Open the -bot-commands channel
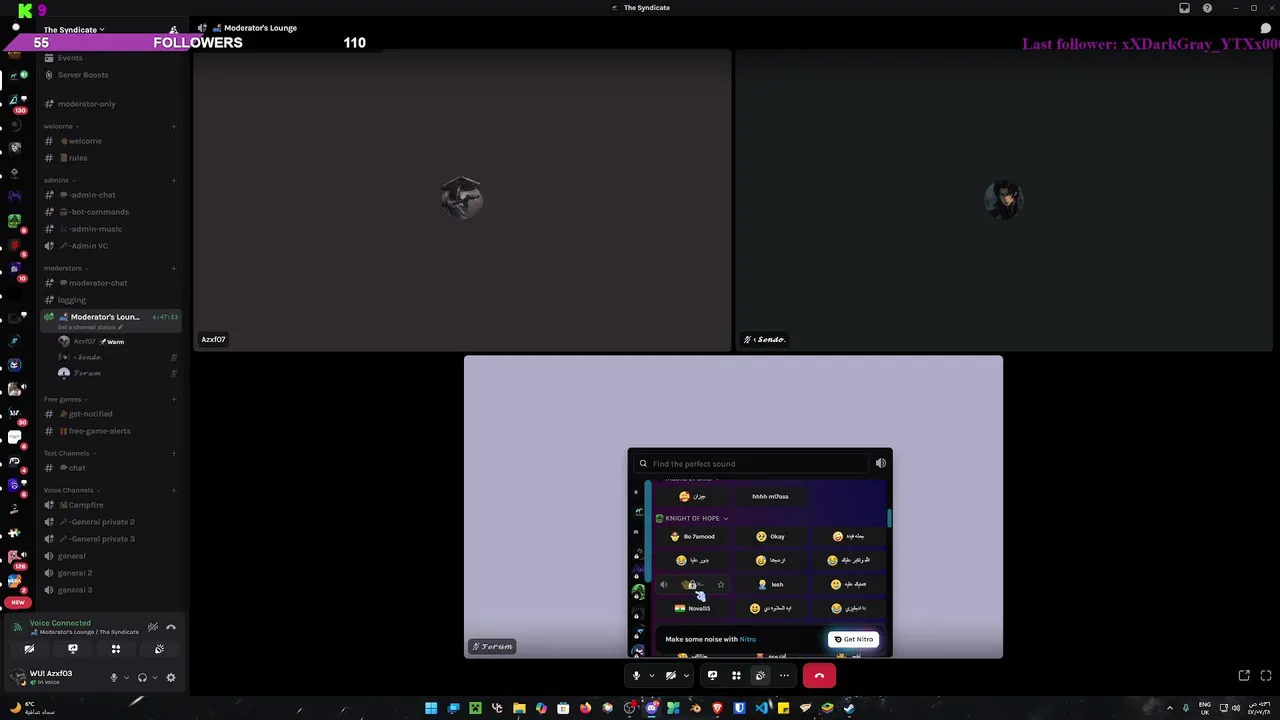 click(111, 212)
